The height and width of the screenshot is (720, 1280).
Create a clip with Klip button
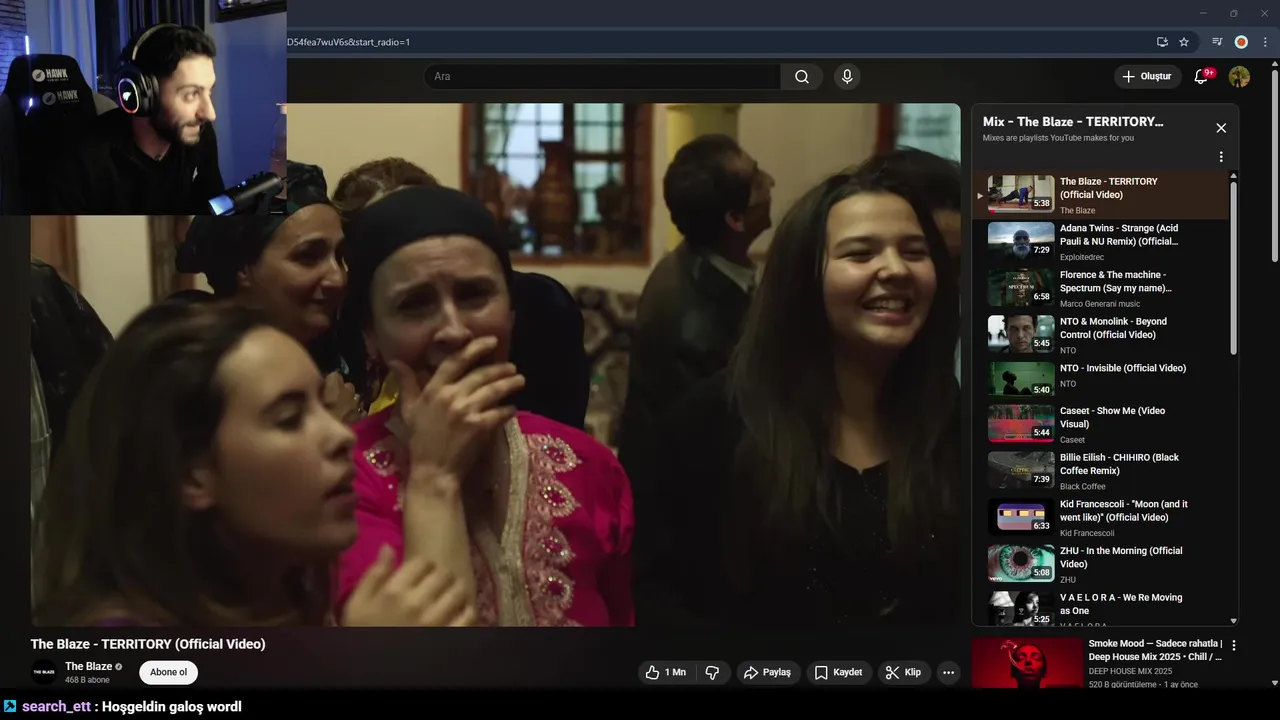903,673
